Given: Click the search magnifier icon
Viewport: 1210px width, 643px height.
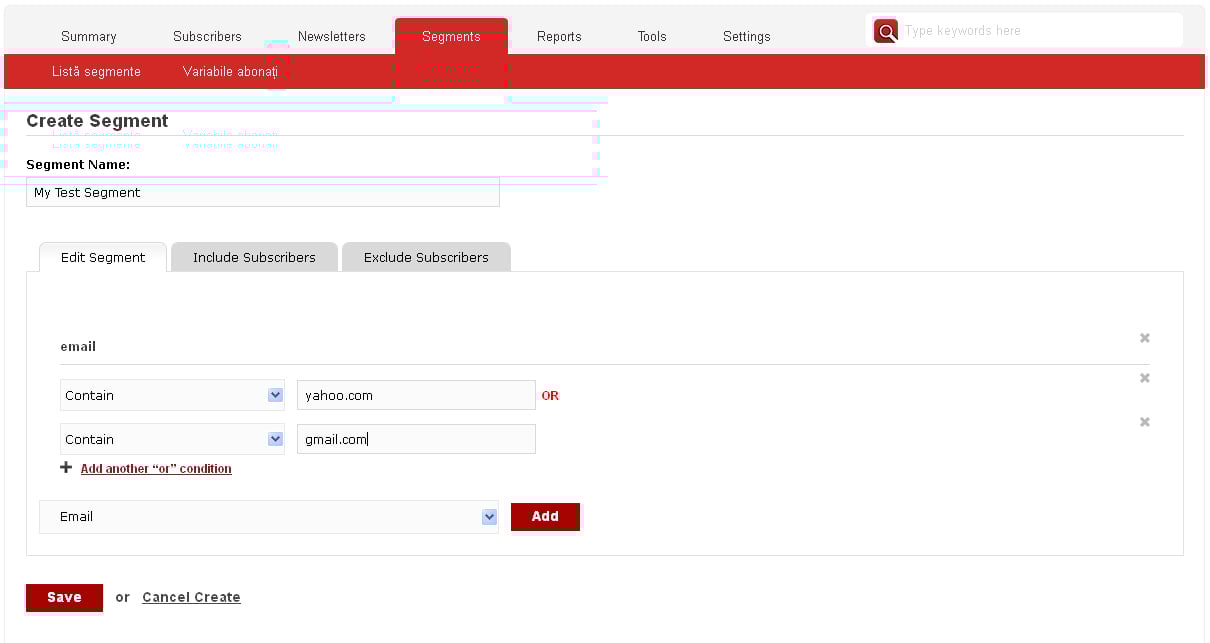Looking at the screenshot, I should click(886, 31).
